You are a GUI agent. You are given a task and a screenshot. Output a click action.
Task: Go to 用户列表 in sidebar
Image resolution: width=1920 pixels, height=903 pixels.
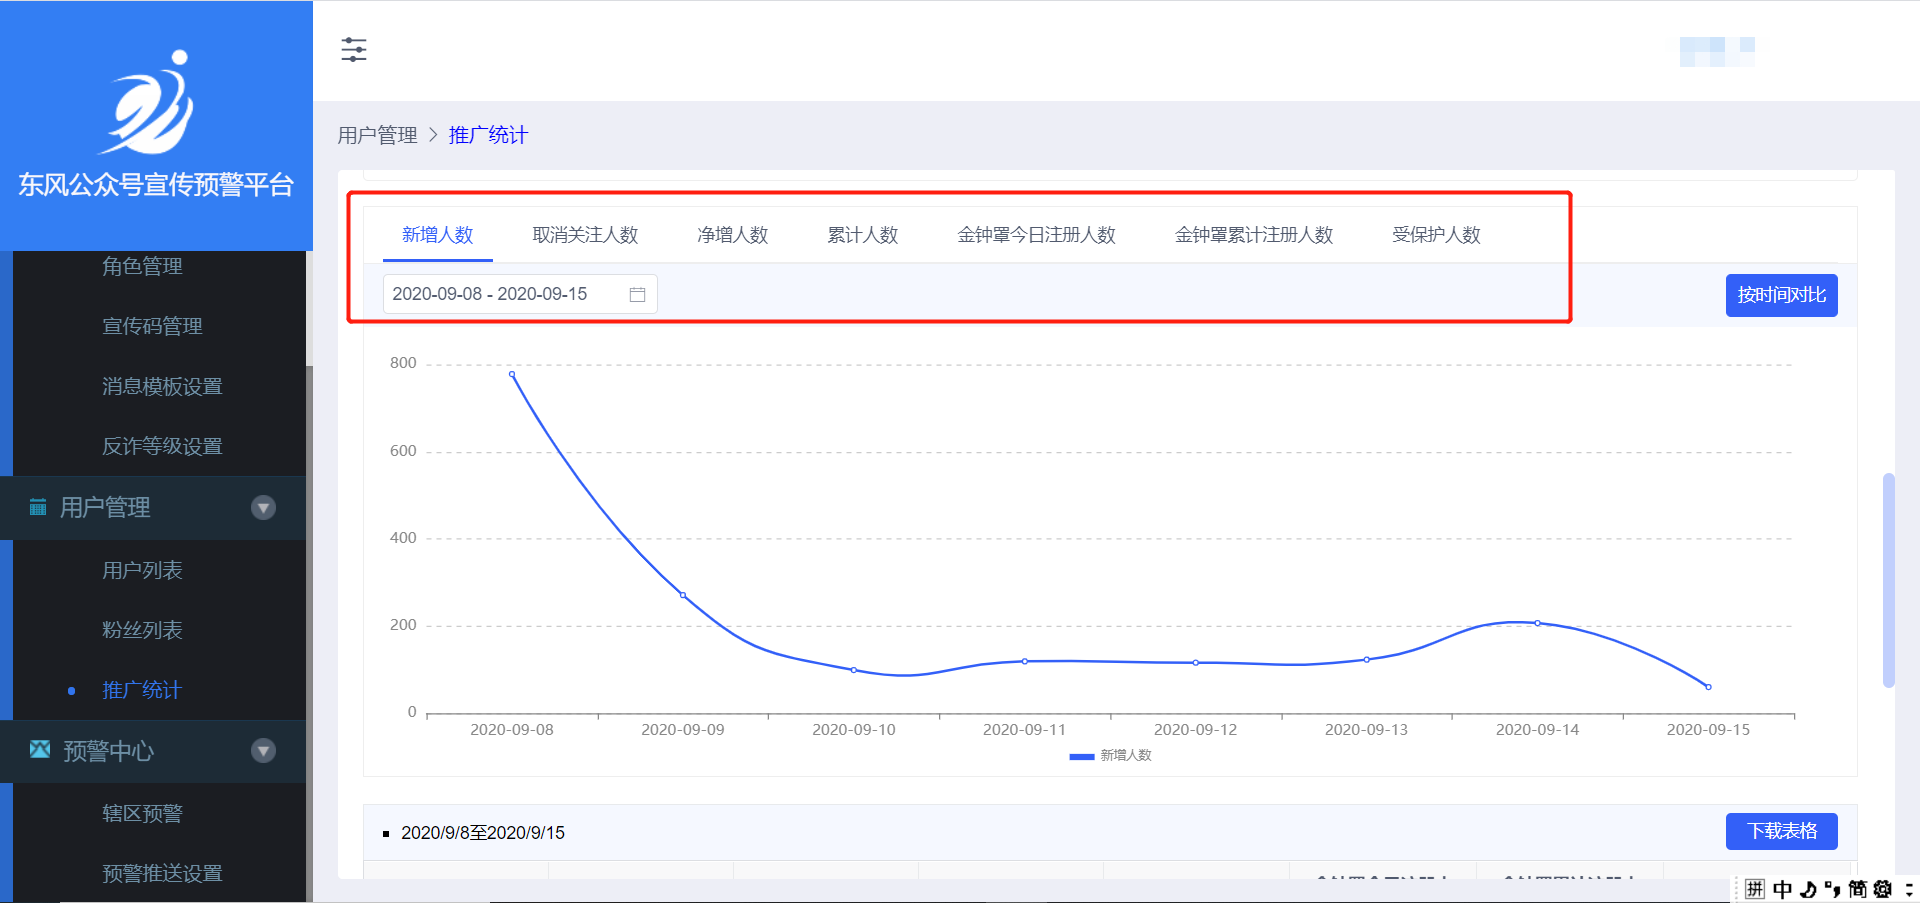pos(142,570)
